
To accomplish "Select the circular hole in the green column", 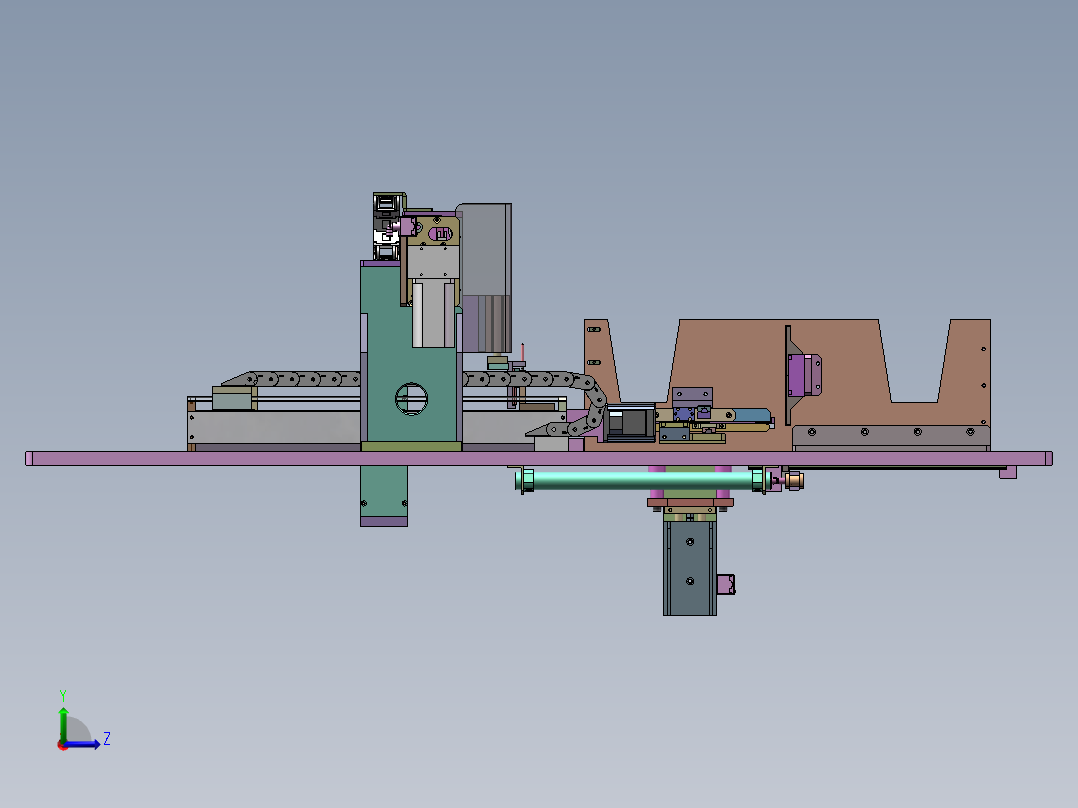I will point(411,399).
